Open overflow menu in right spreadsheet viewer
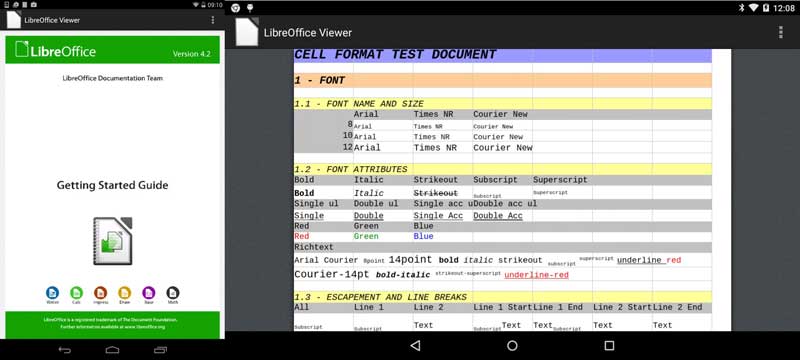This screenshot has width=800, height=360. point(780,33)
